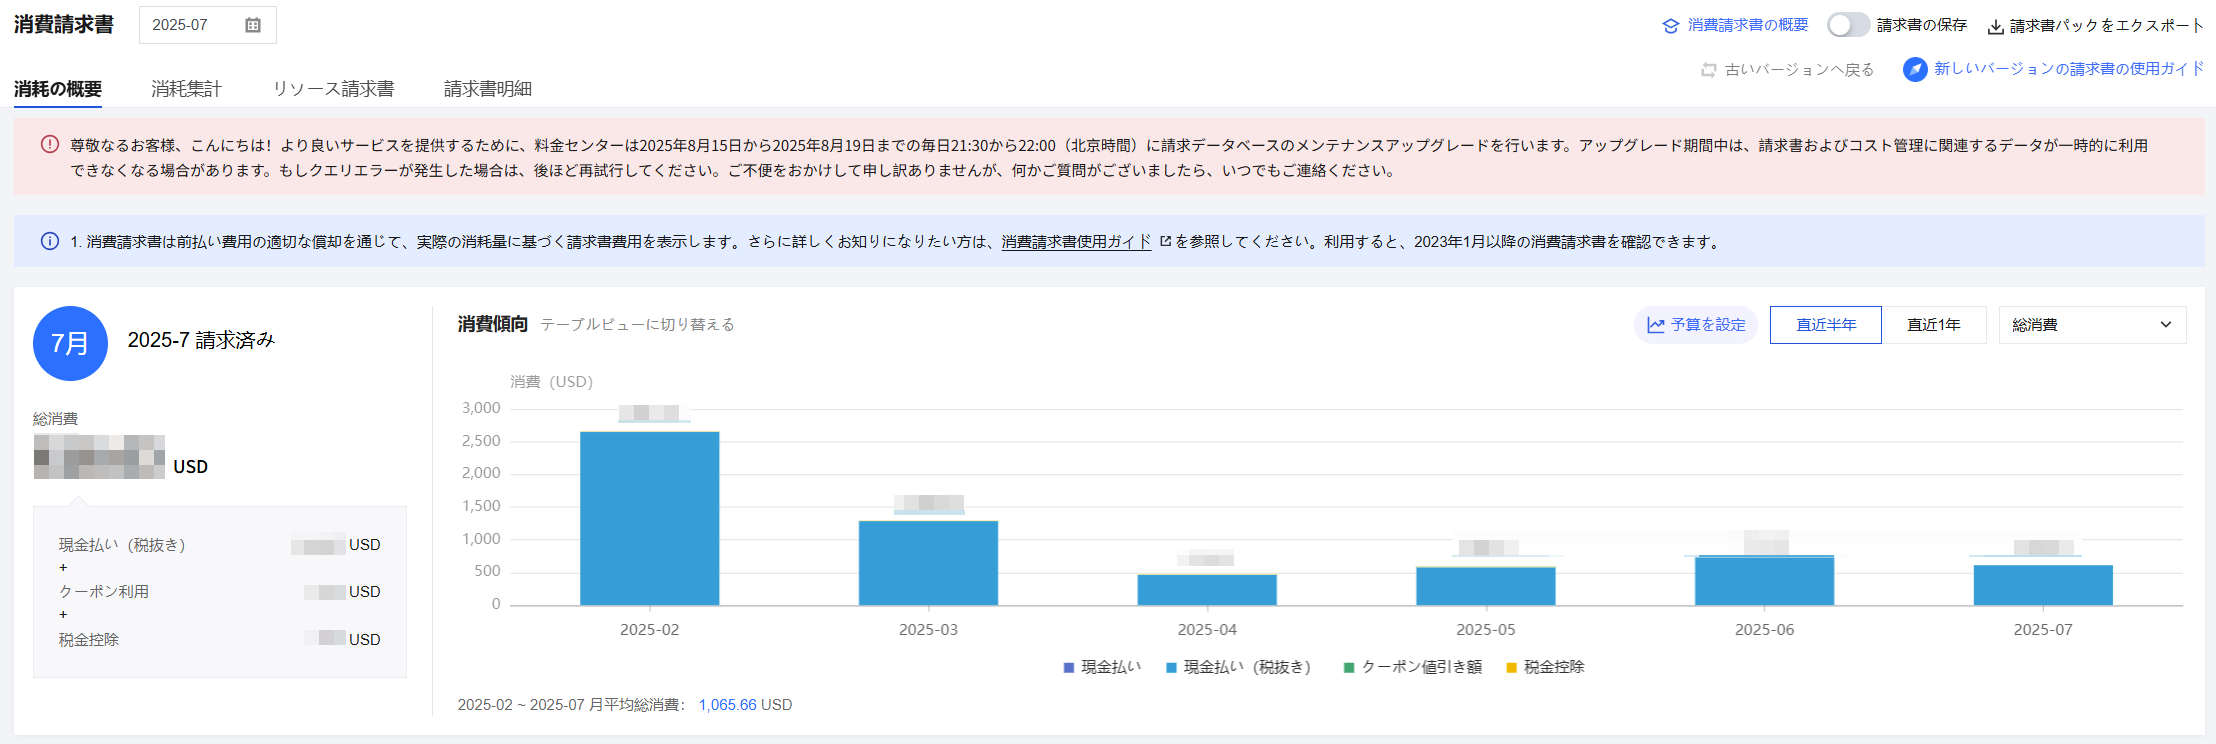Screen dimensions: 2216x744
Task: Click the 2025-7 請求済み status text
Action: (x=201, y=340)
